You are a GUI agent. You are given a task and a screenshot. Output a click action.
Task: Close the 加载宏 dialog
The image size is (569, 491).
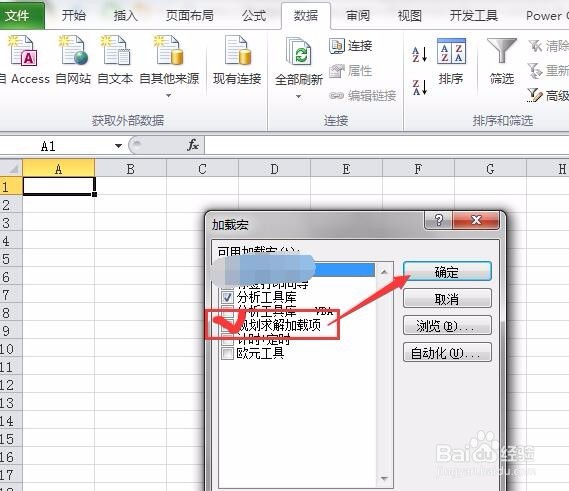pos(476,220)
